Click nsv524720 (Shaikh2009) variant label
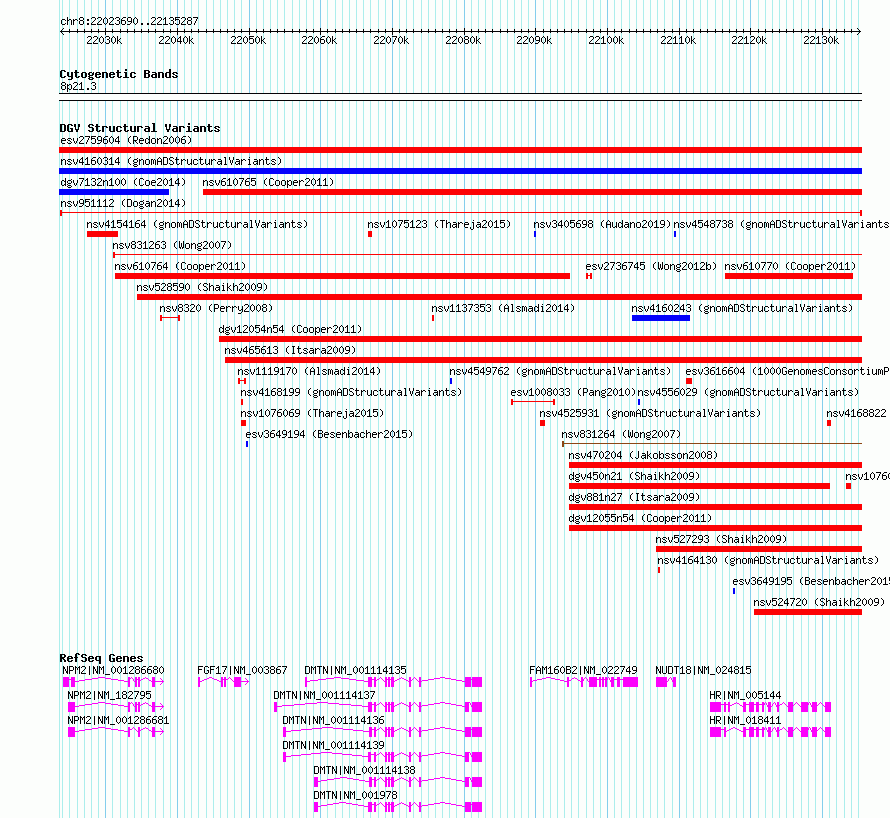 (x=819, y=602)
